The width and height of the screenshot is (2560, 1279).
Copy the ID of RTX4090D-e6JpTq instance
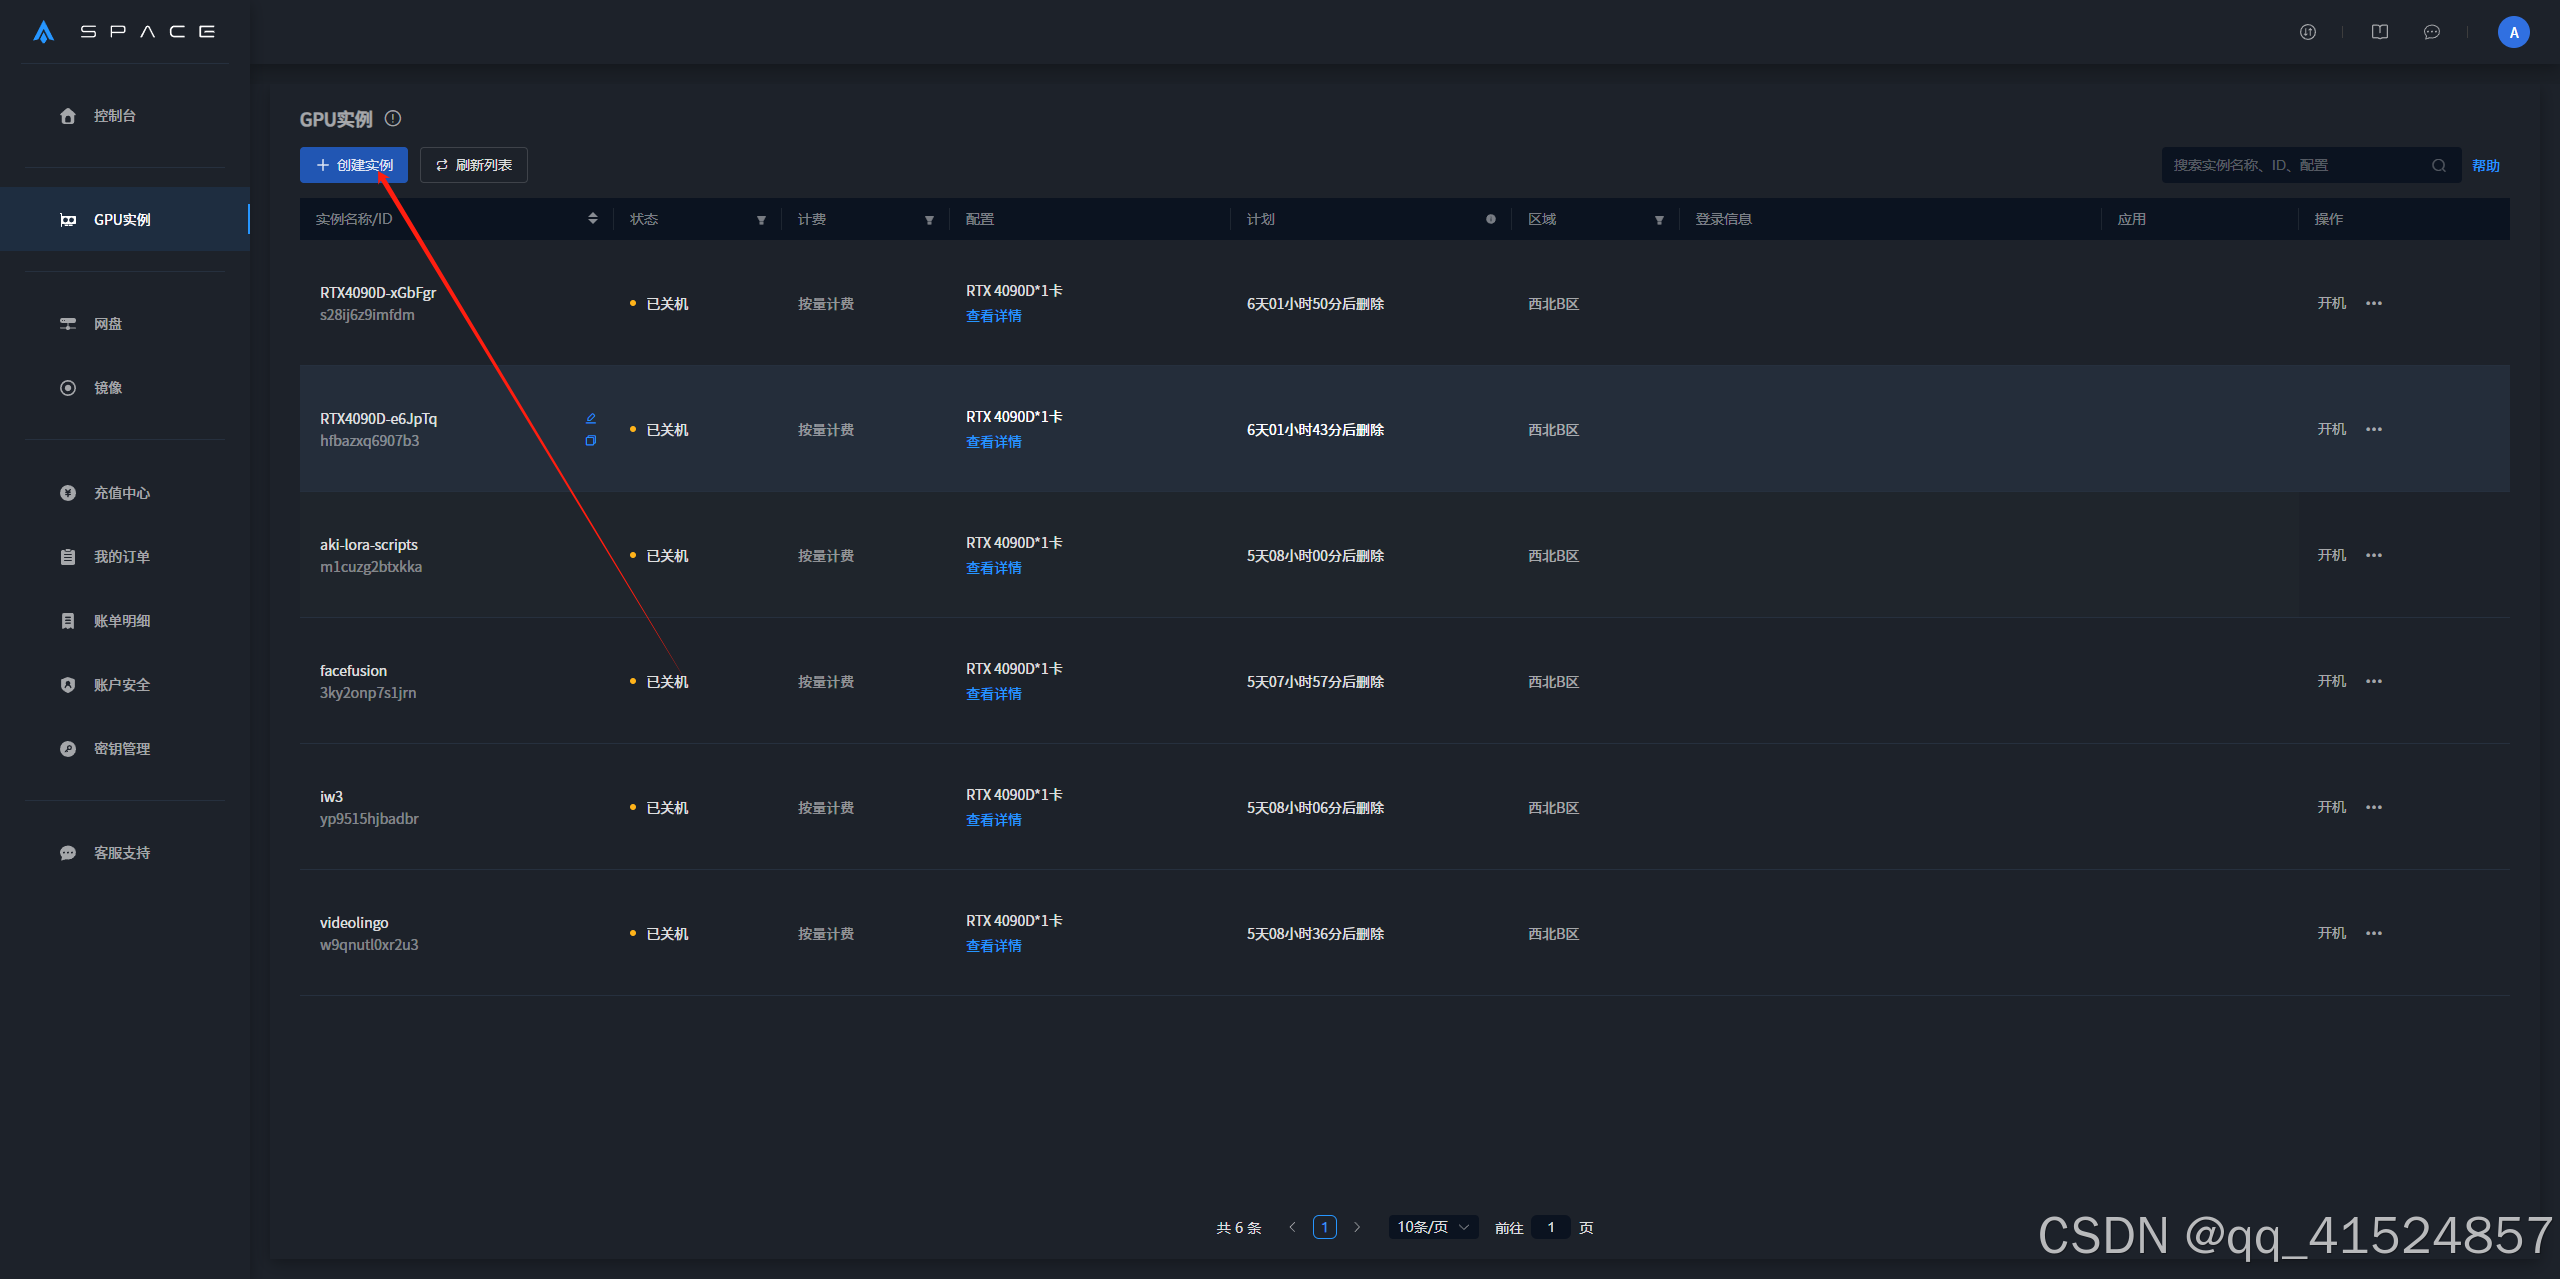pyautogui.click(x=591, y=441)
